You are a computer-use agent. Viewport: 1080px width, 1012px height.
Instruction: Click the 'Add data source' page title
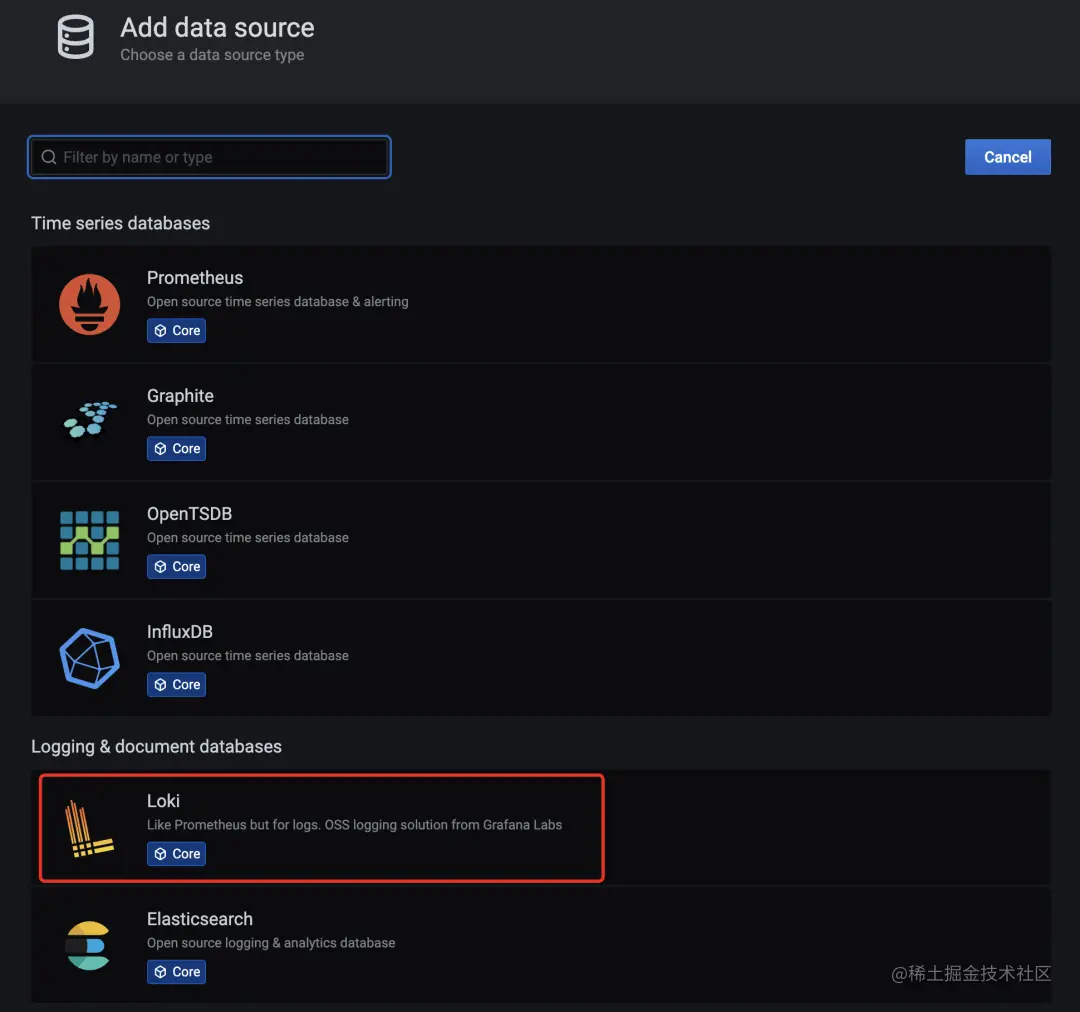[x=218, y=28]
